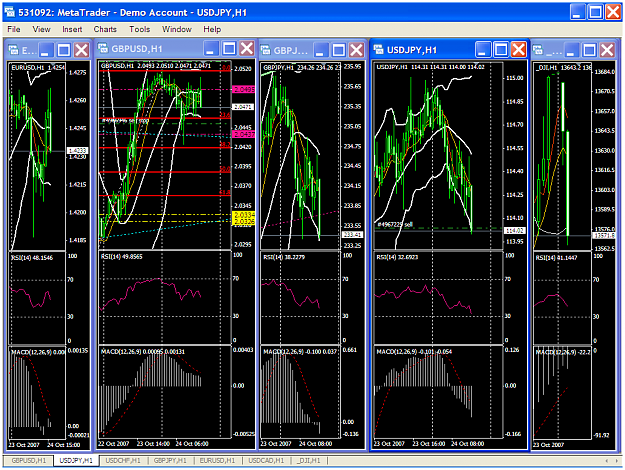Click the 'RSI(14) 32.6923' label in USDJPY

coord(397,257)
